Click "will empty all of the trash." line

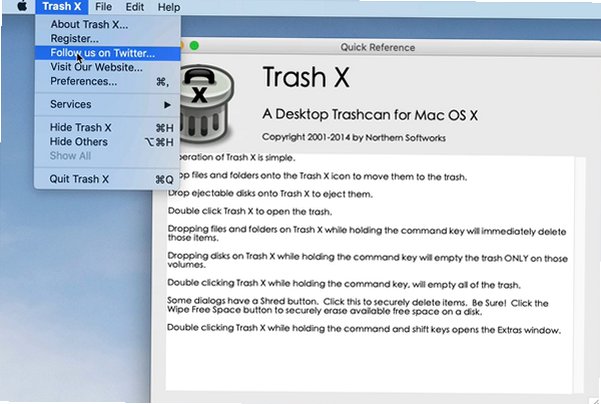[344, 284]
